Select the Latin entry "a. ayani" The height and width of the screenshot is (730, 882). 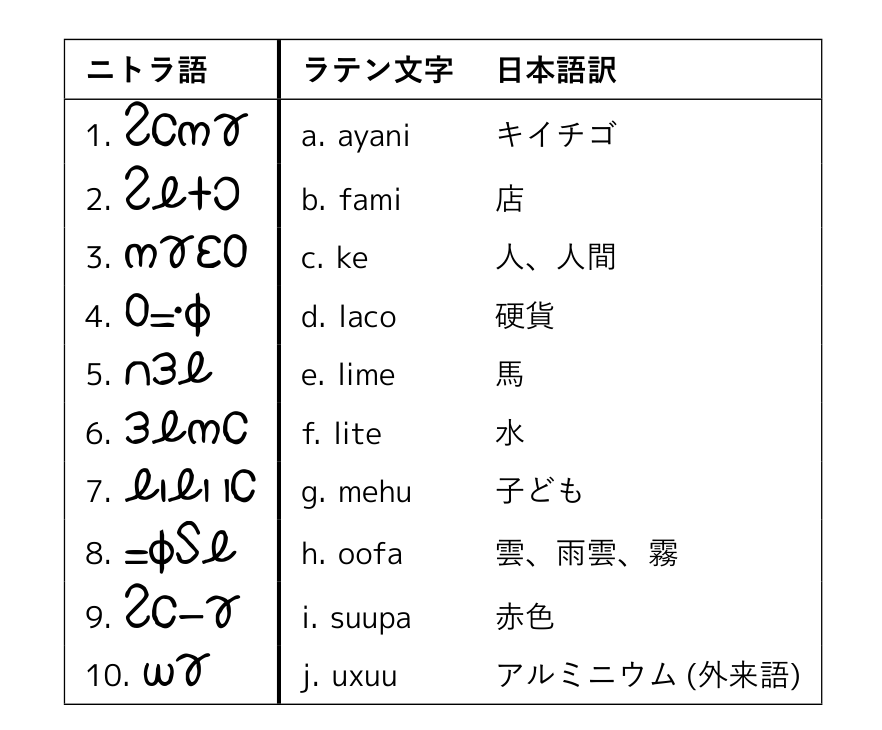(355, 136)
